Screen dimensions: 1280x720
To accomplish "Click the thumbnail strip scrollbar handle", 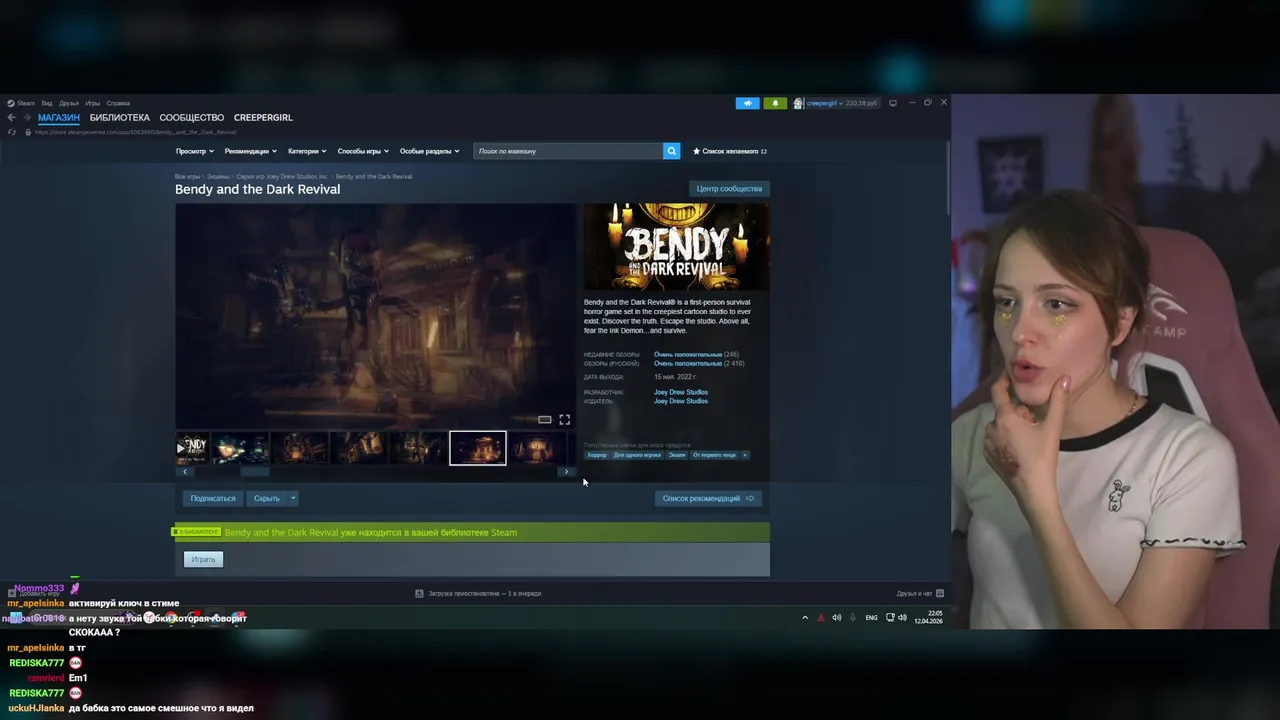I will tap(255, 472).
